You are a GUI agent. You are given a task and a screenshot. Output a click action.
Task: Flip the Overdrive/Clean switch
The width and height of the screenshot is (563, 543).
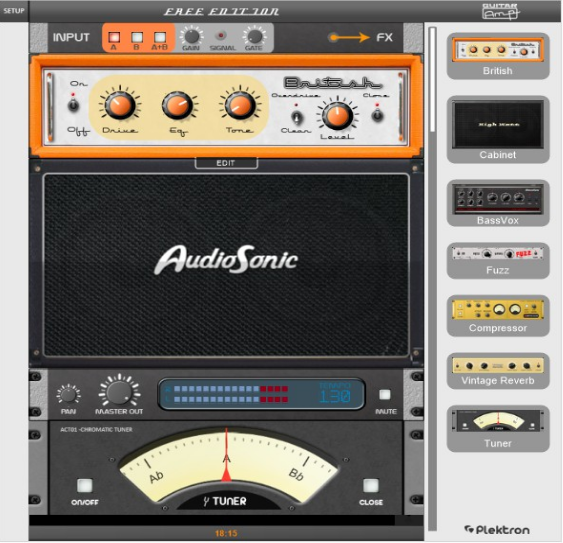(297, 117)
